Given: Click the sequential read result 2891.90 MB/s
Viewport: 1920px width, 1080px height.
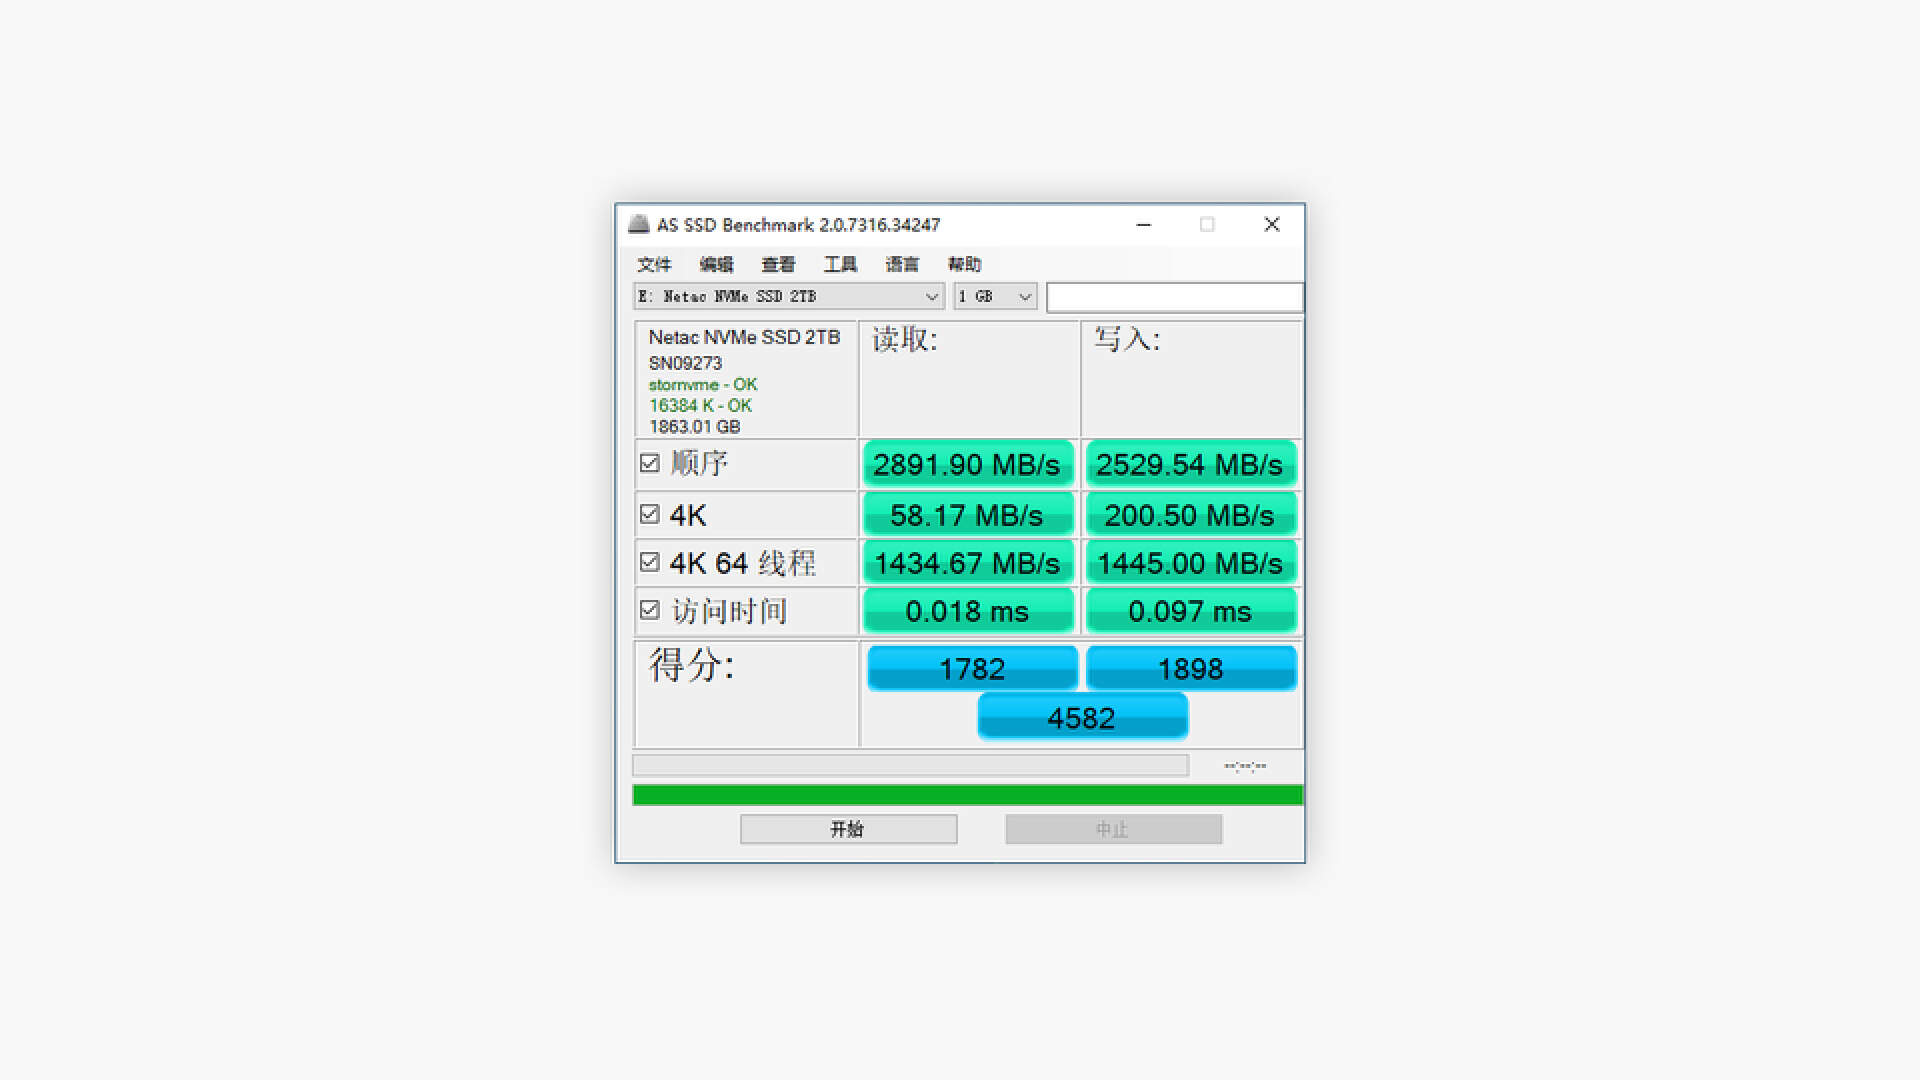Looking at the screenshot, I should coord(967,464).
